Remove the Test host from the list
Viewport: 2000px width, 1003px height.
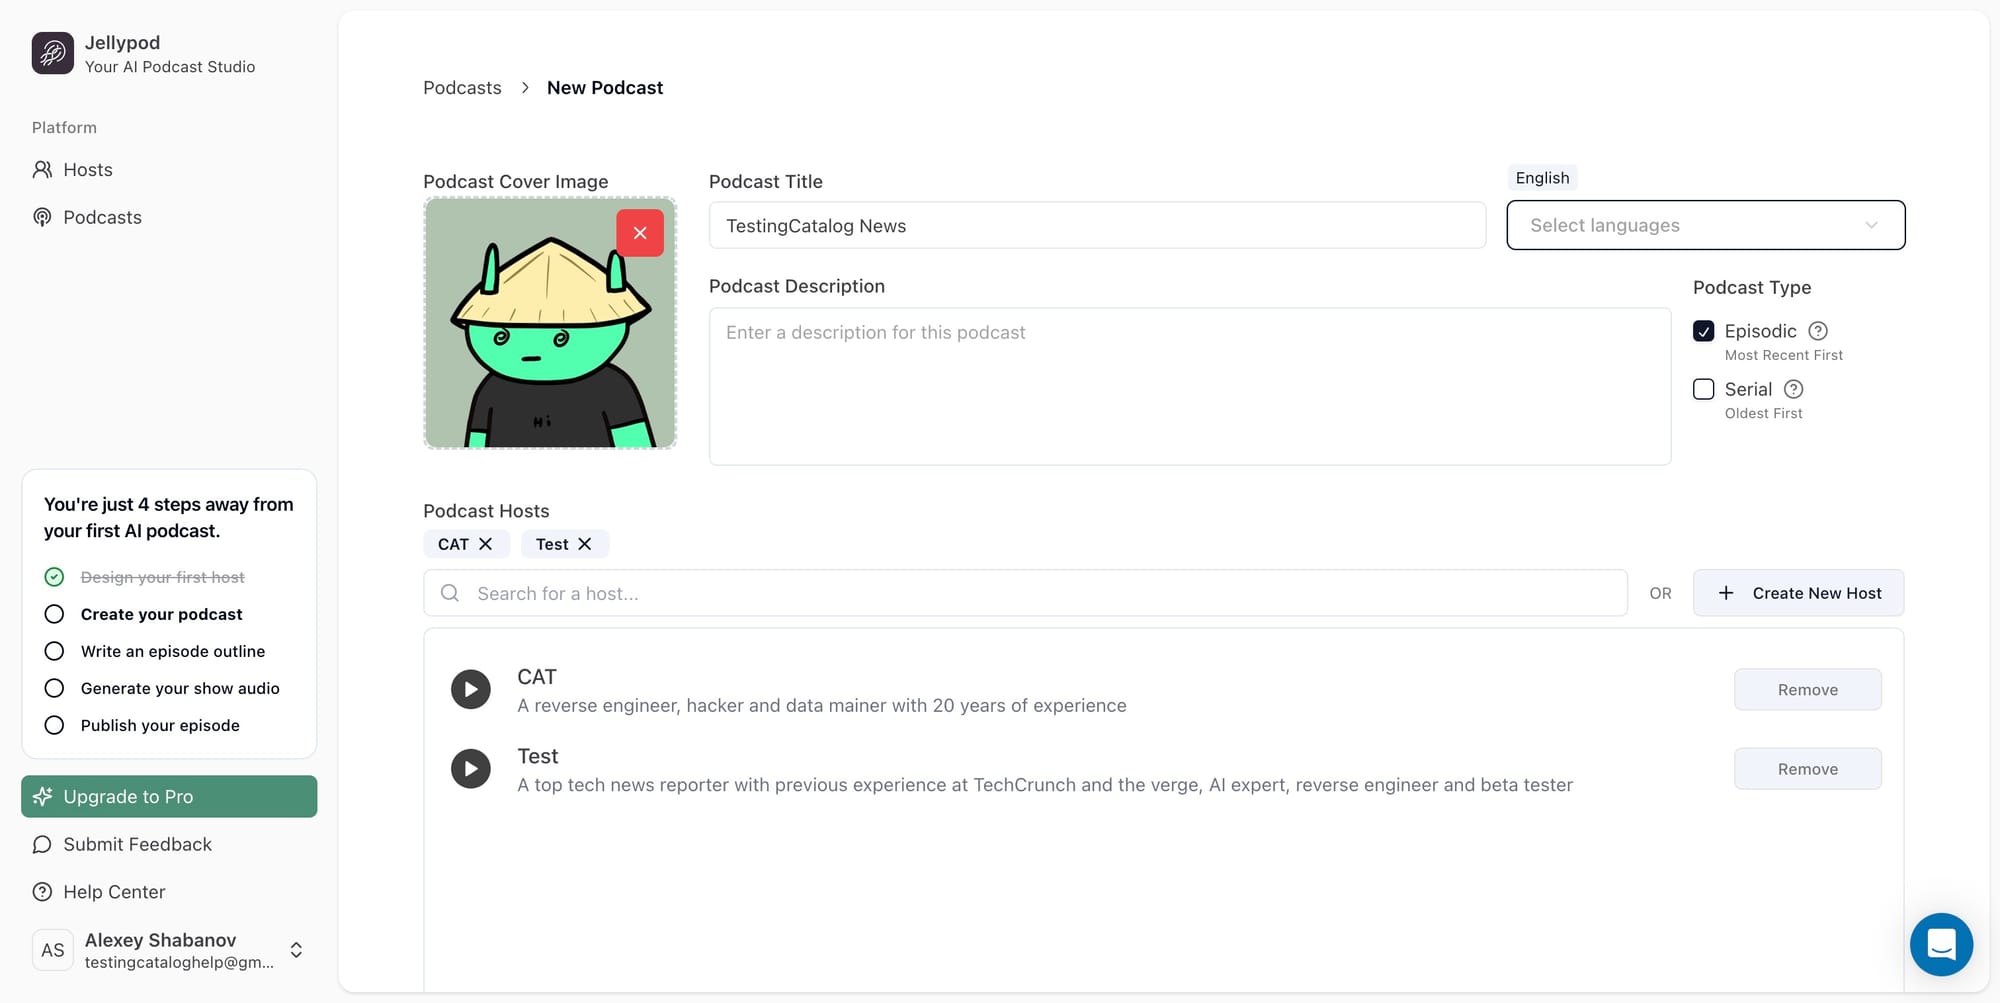click(x=1808, y=769)
